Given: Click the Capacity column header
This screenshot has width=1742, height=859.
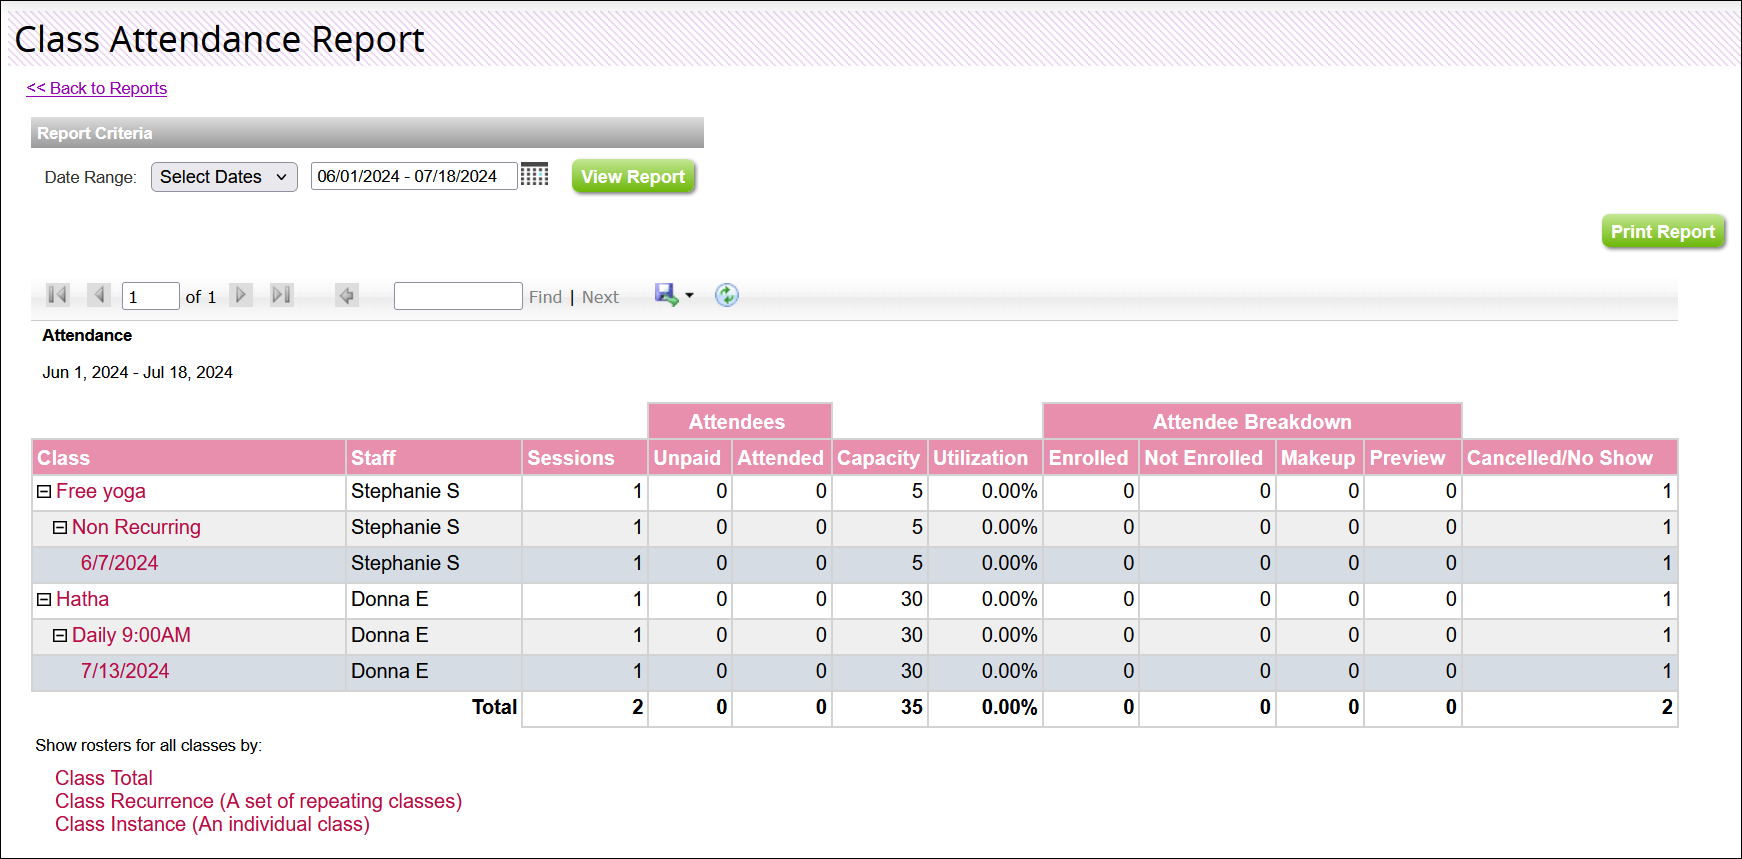Looking at the screenshot, I should coord(880,457).
